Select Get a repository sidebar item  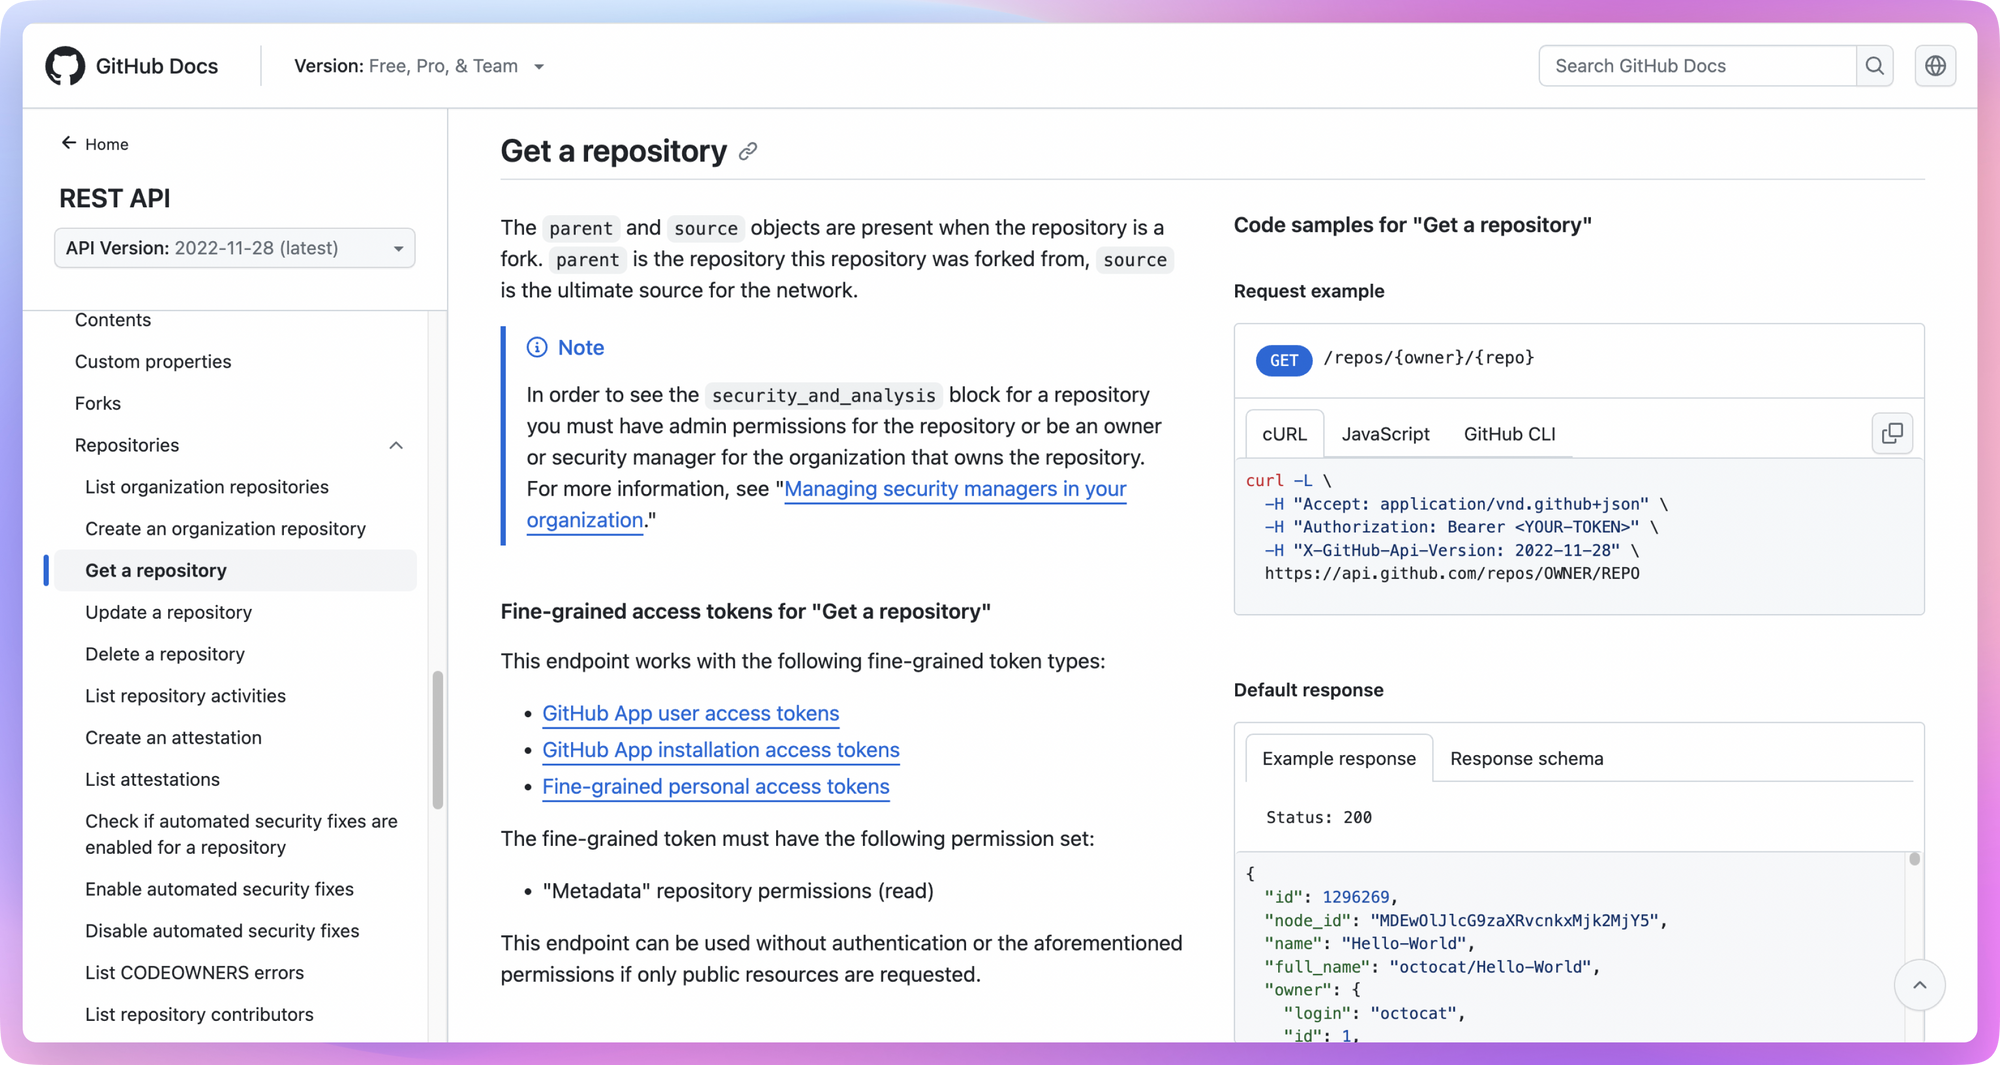[235, 570]
